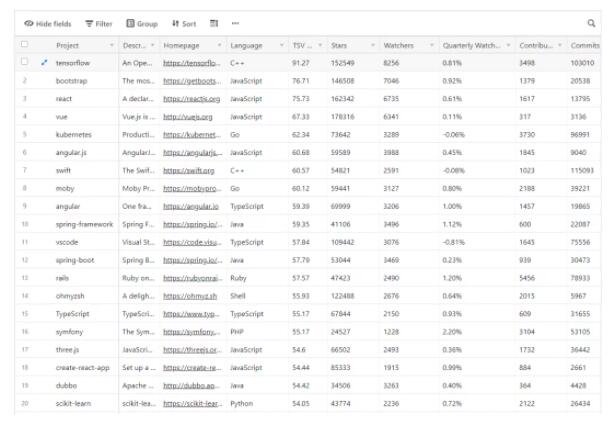Click the Hide fields eye button

click(x=48, y=24)
